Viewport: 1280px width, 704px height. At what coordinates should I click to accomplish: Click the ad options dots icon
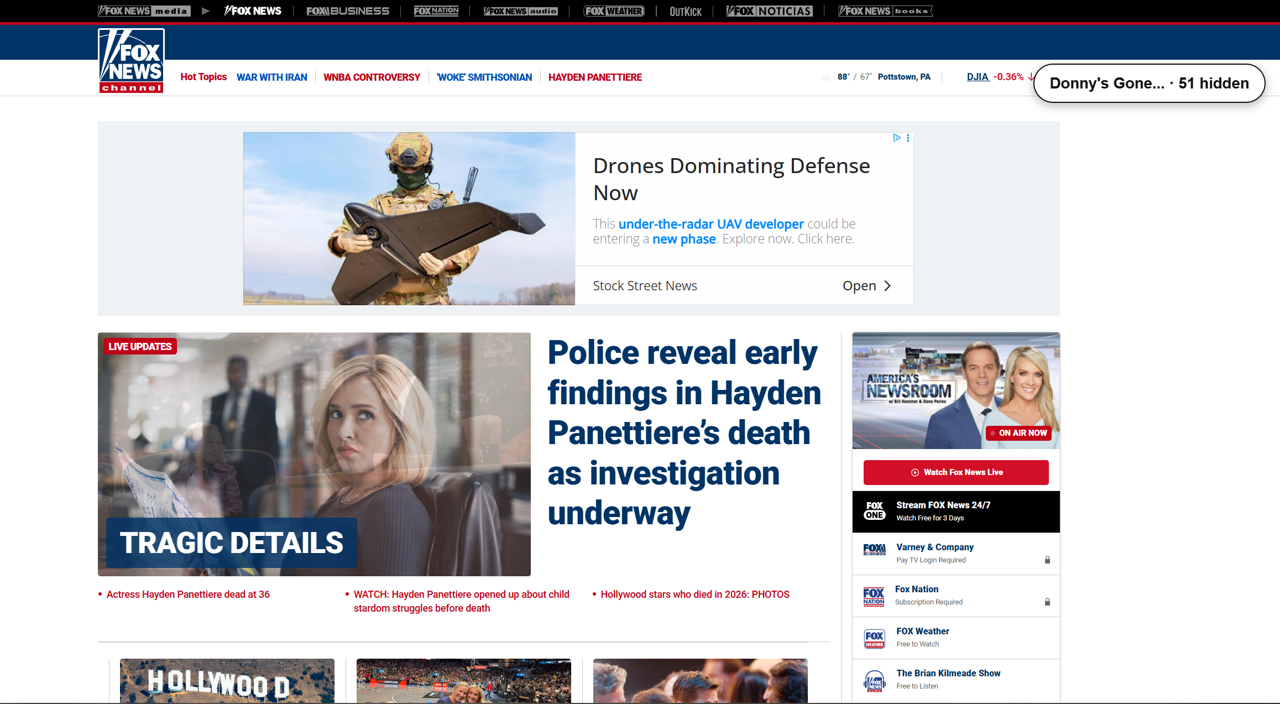point(908,138)
